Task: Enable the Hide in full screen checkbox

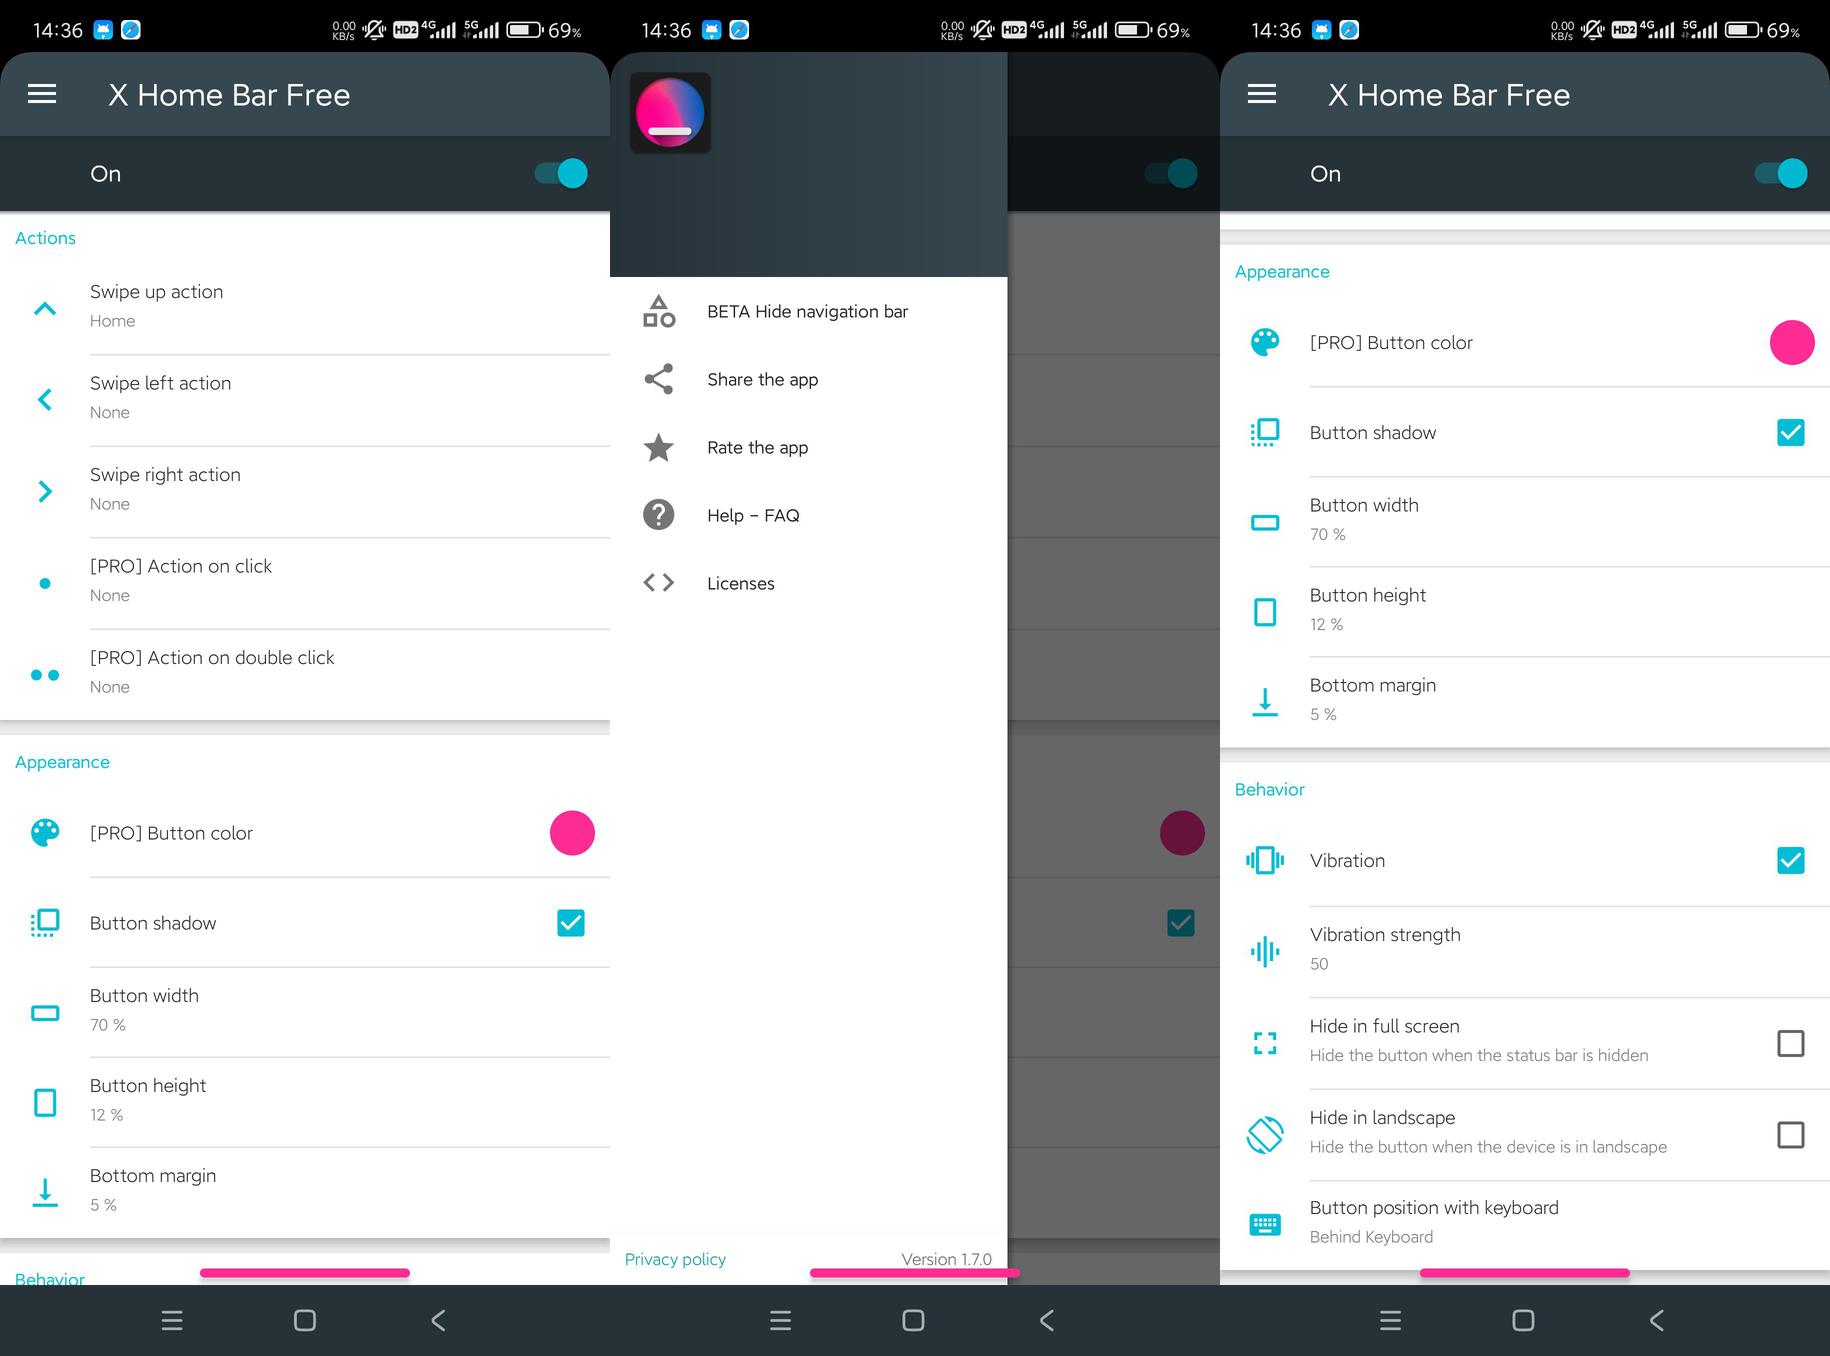Action: (x=1791, y=1044)
